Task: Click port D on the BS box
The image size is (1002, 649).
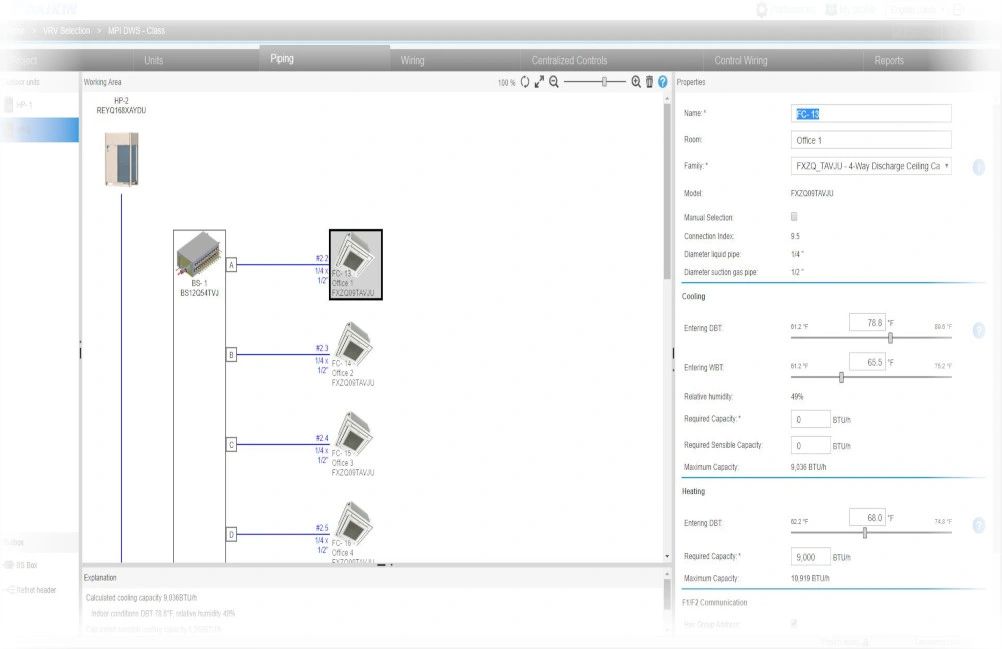Action: [x=231, y=535]
